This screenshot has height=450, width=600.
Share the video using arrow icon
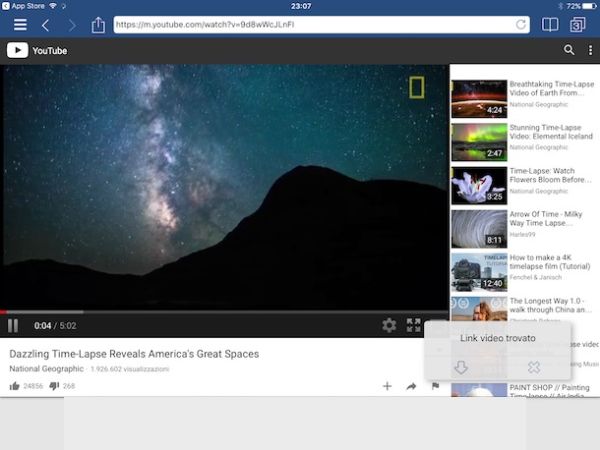(411, 386)
